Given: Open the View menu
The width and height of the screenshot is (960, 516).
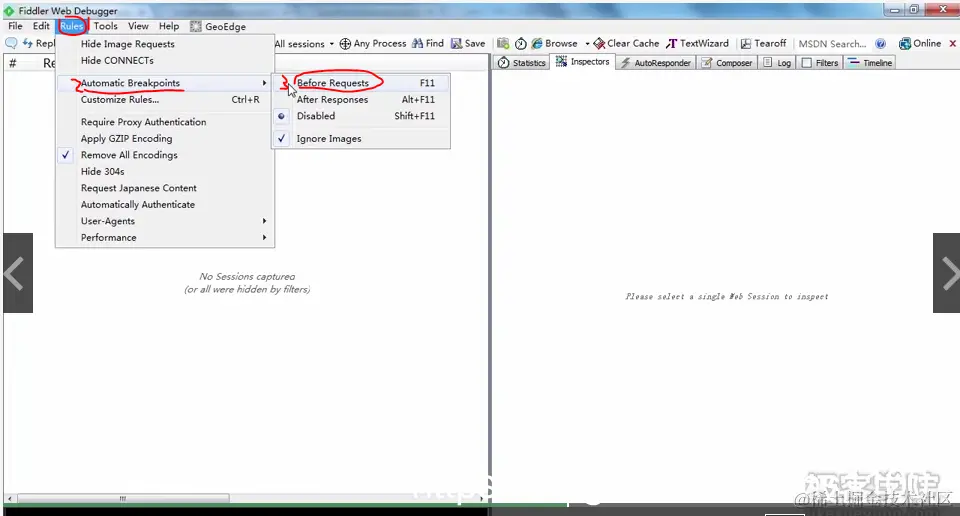Looking at the screenshot, I should (x=138, y=26).
